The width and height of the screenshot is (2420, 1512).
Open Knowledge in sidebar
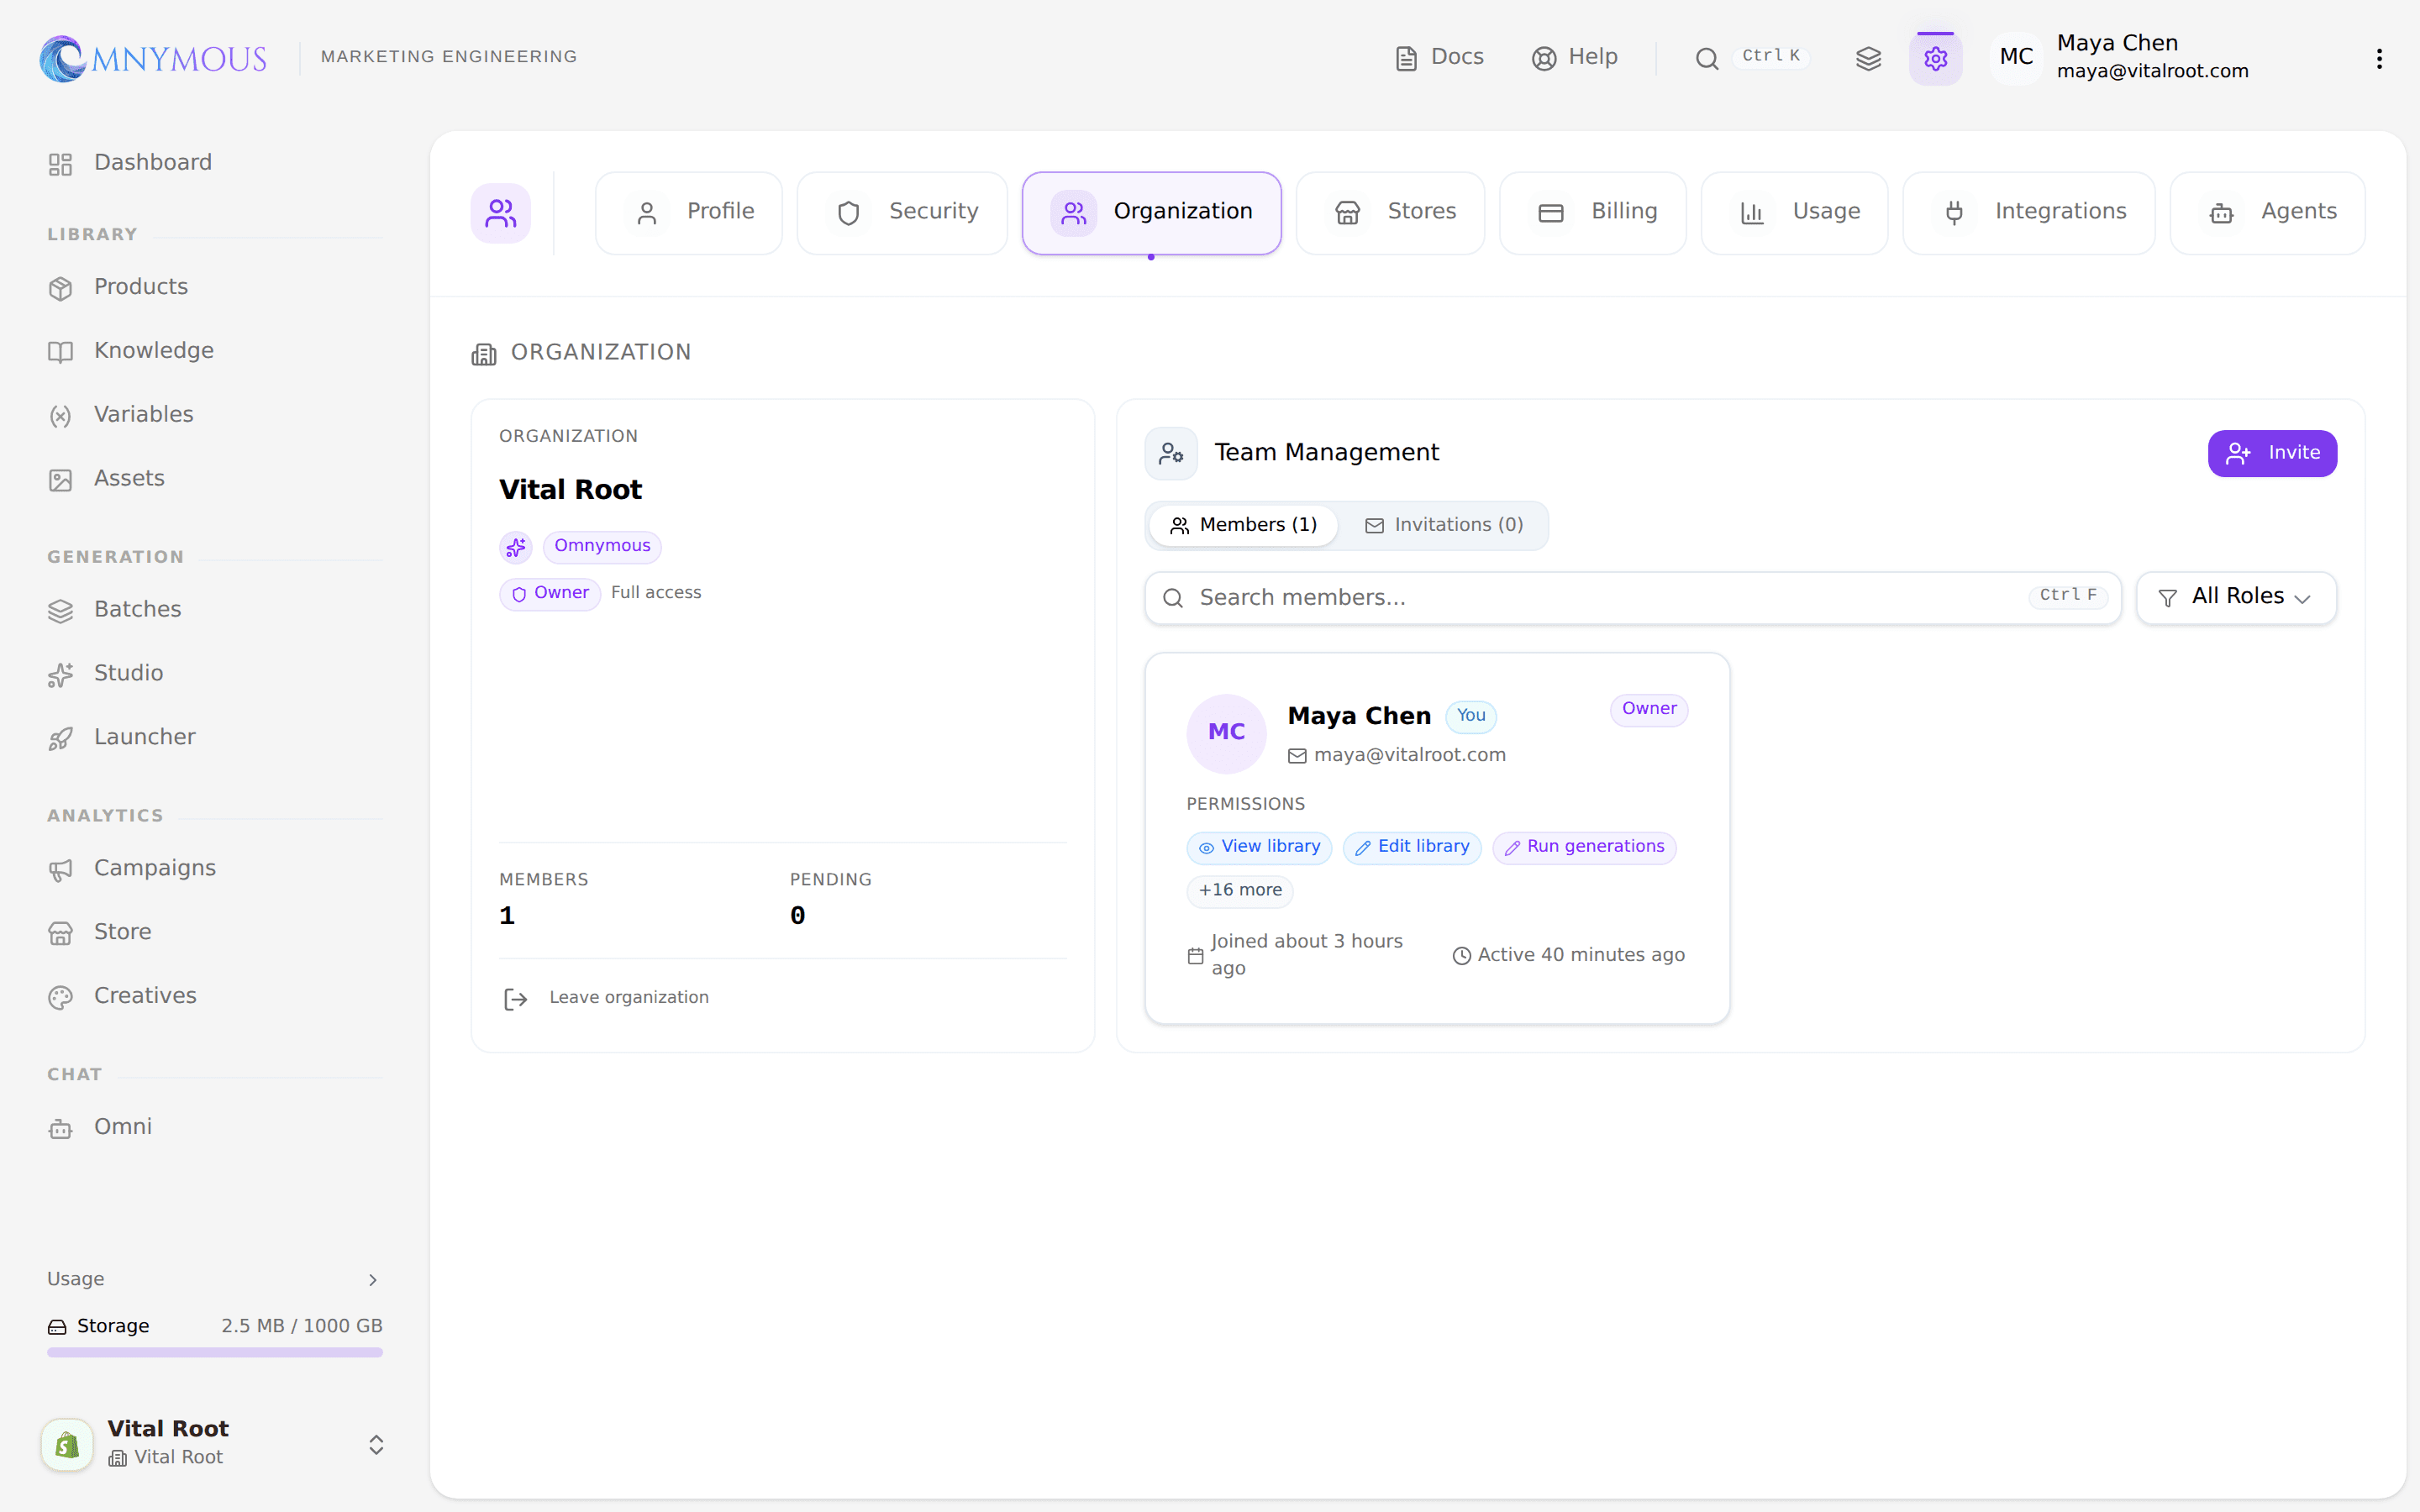click(x=215, y=351)
